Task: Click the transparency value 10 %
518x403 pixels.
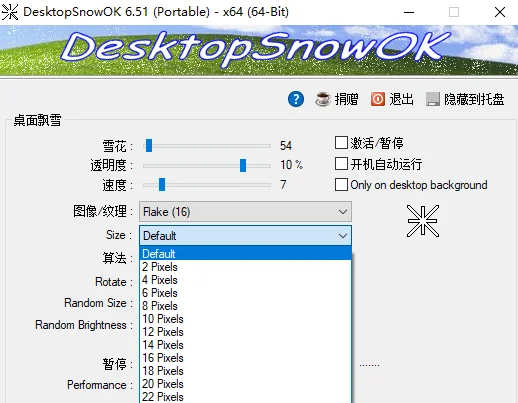Action: [x=291, y=165]
